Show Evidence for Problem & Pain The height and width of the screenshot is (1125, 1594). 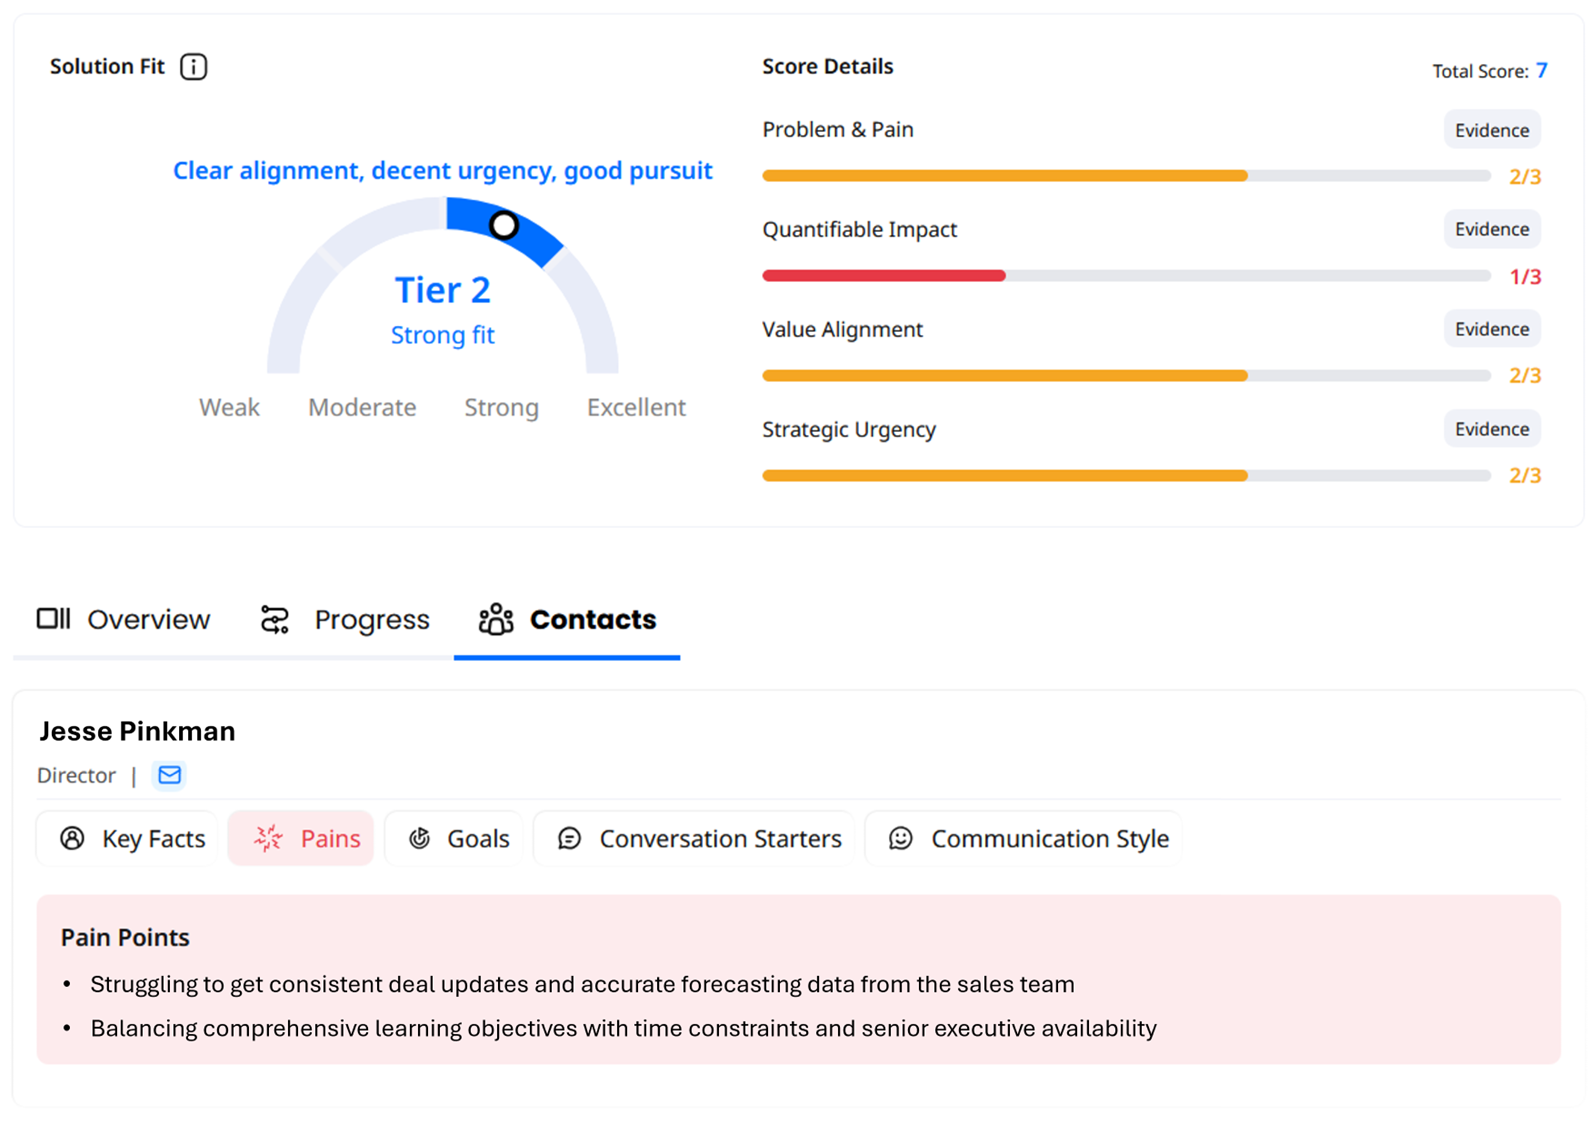pos(1491,130)
